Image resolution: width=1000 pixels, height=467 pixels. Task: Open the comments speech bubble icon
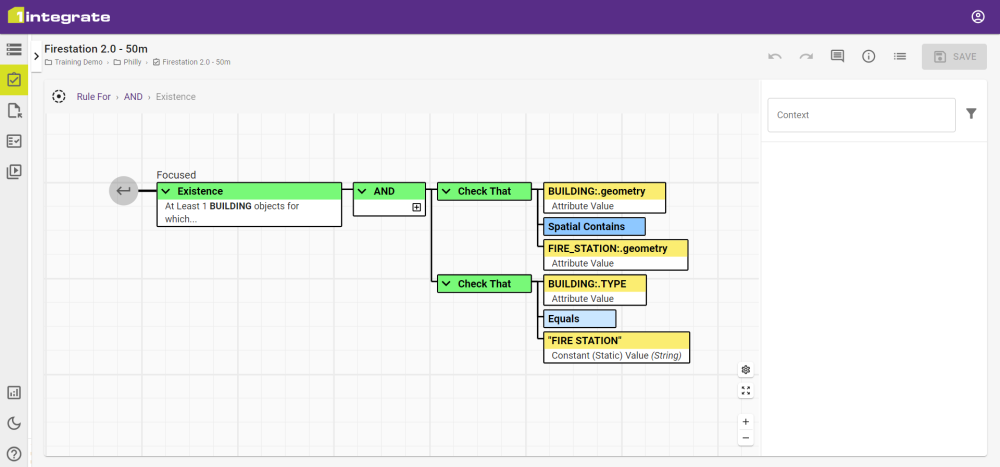tap(838, 57)
